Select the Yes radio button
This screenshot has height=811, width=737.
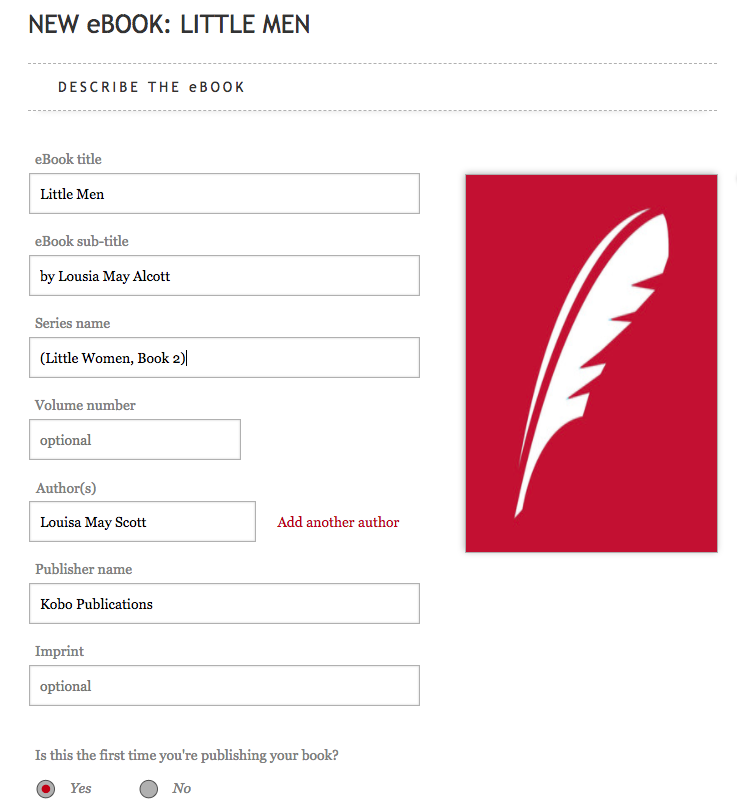click(46, 789)
